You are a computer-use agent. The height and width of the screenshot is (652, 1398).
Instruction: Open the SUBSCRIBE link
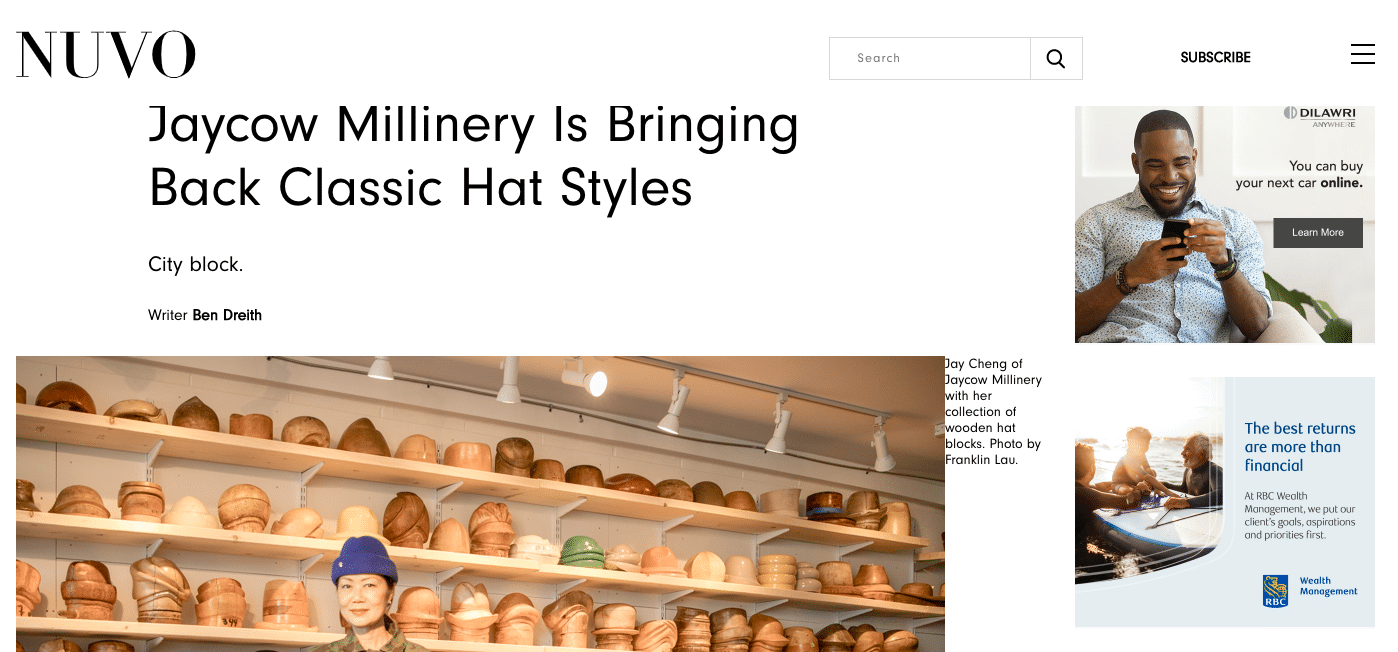1215,58
